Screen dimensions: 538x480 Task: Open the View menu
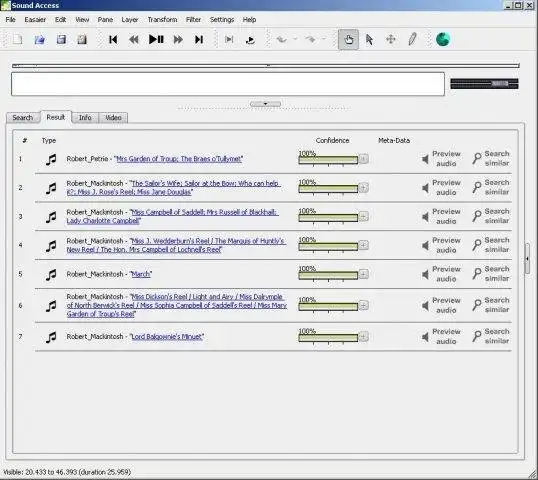pyautogui.click(x=82, y=20)
